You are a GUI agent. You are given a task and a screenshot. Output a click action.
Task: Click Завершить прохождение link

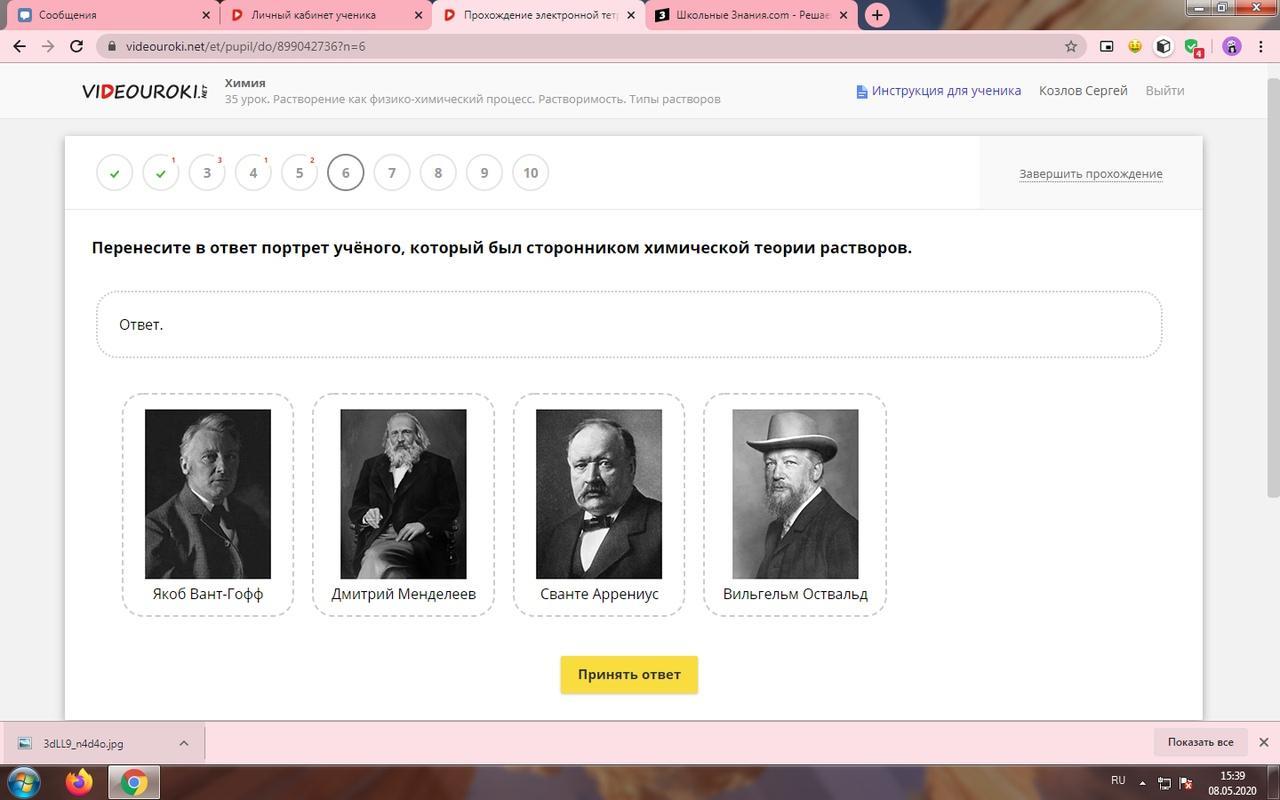1090,174
